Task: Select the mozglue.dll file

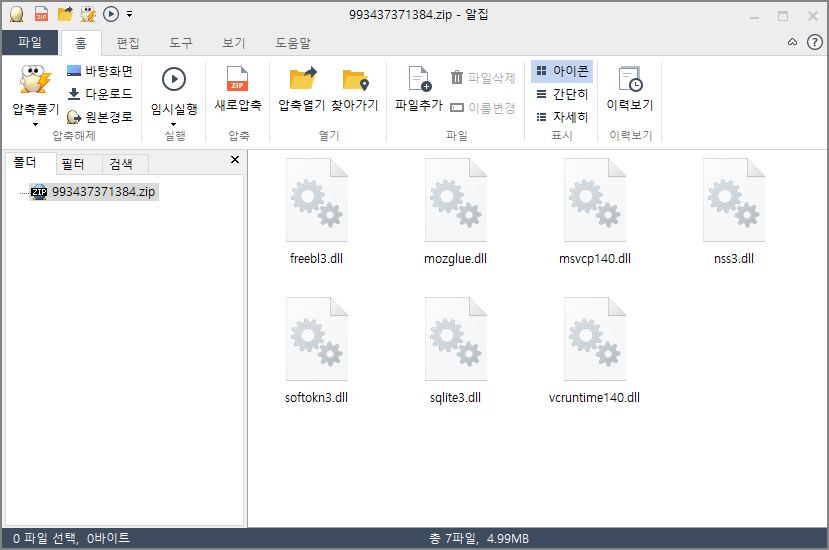Action: point(455,212)
